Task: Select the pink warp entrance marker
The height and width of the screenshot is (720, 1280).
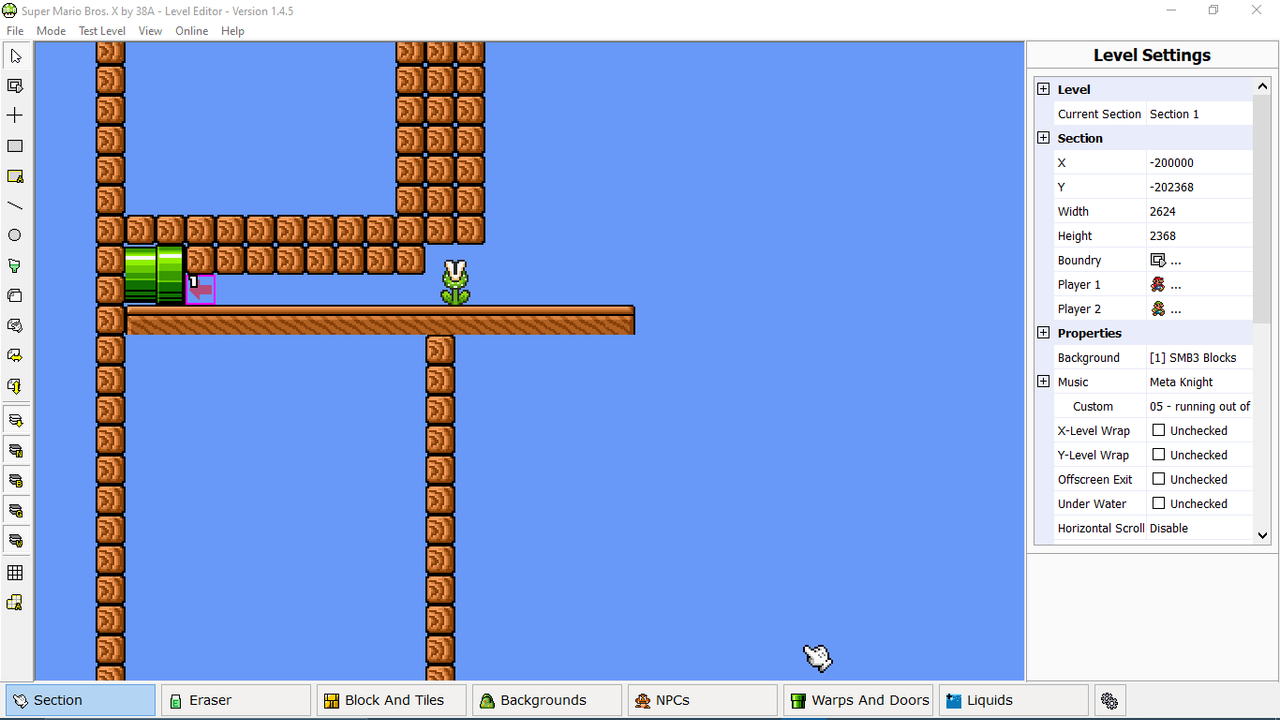Action: 201,290
